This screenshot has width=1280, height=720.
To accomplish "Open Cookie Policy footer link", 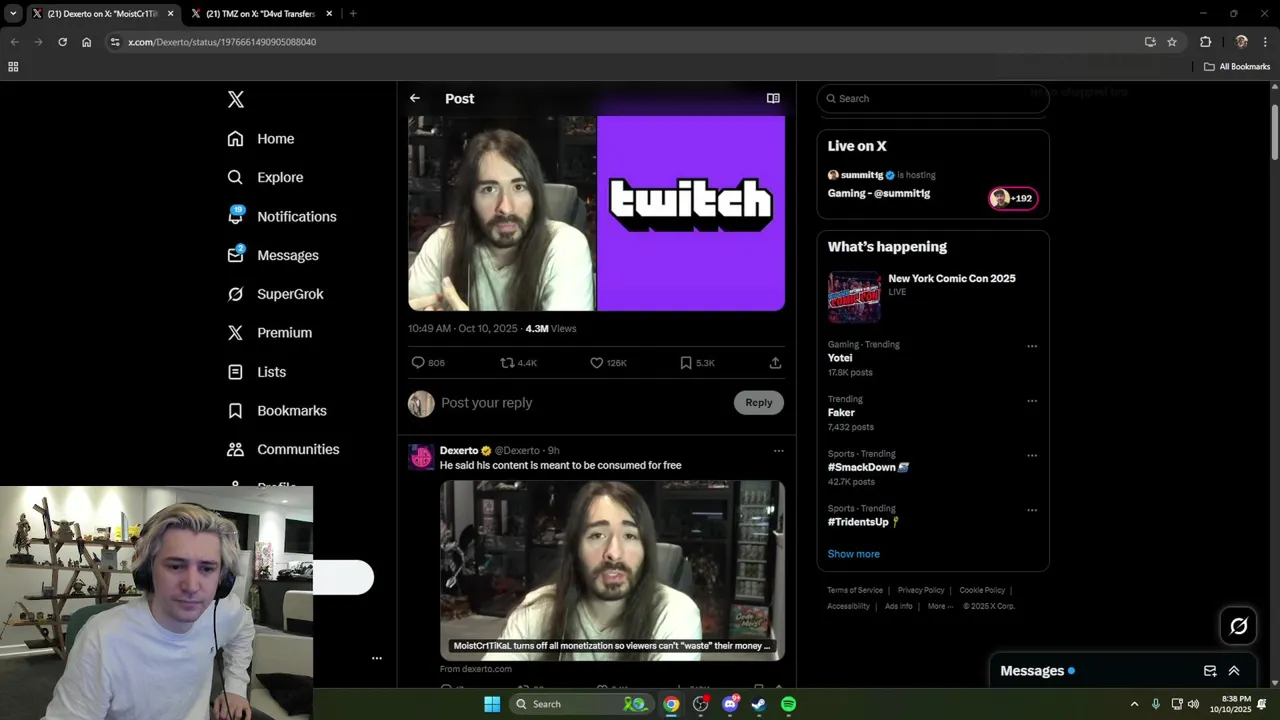I will tap(982, 590).
